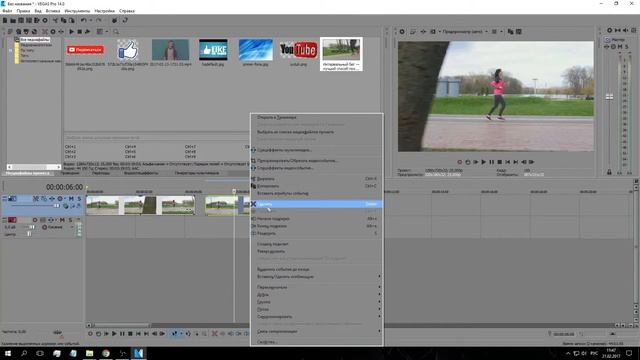The width and height of the screenshot is (640, 360).
Task: Click the Copy icon in main toolbar
Action: [x=63, y=20]
